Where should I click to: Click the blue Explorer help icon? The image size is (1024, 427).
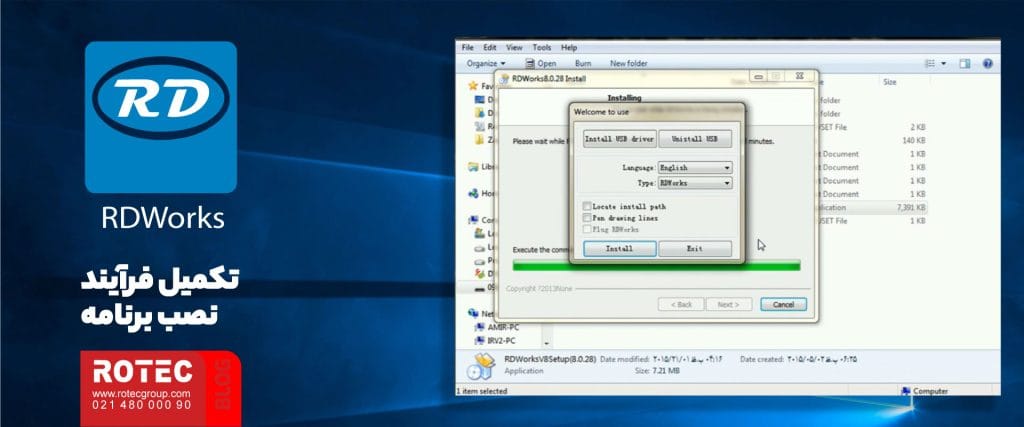(x=987, y=63)
